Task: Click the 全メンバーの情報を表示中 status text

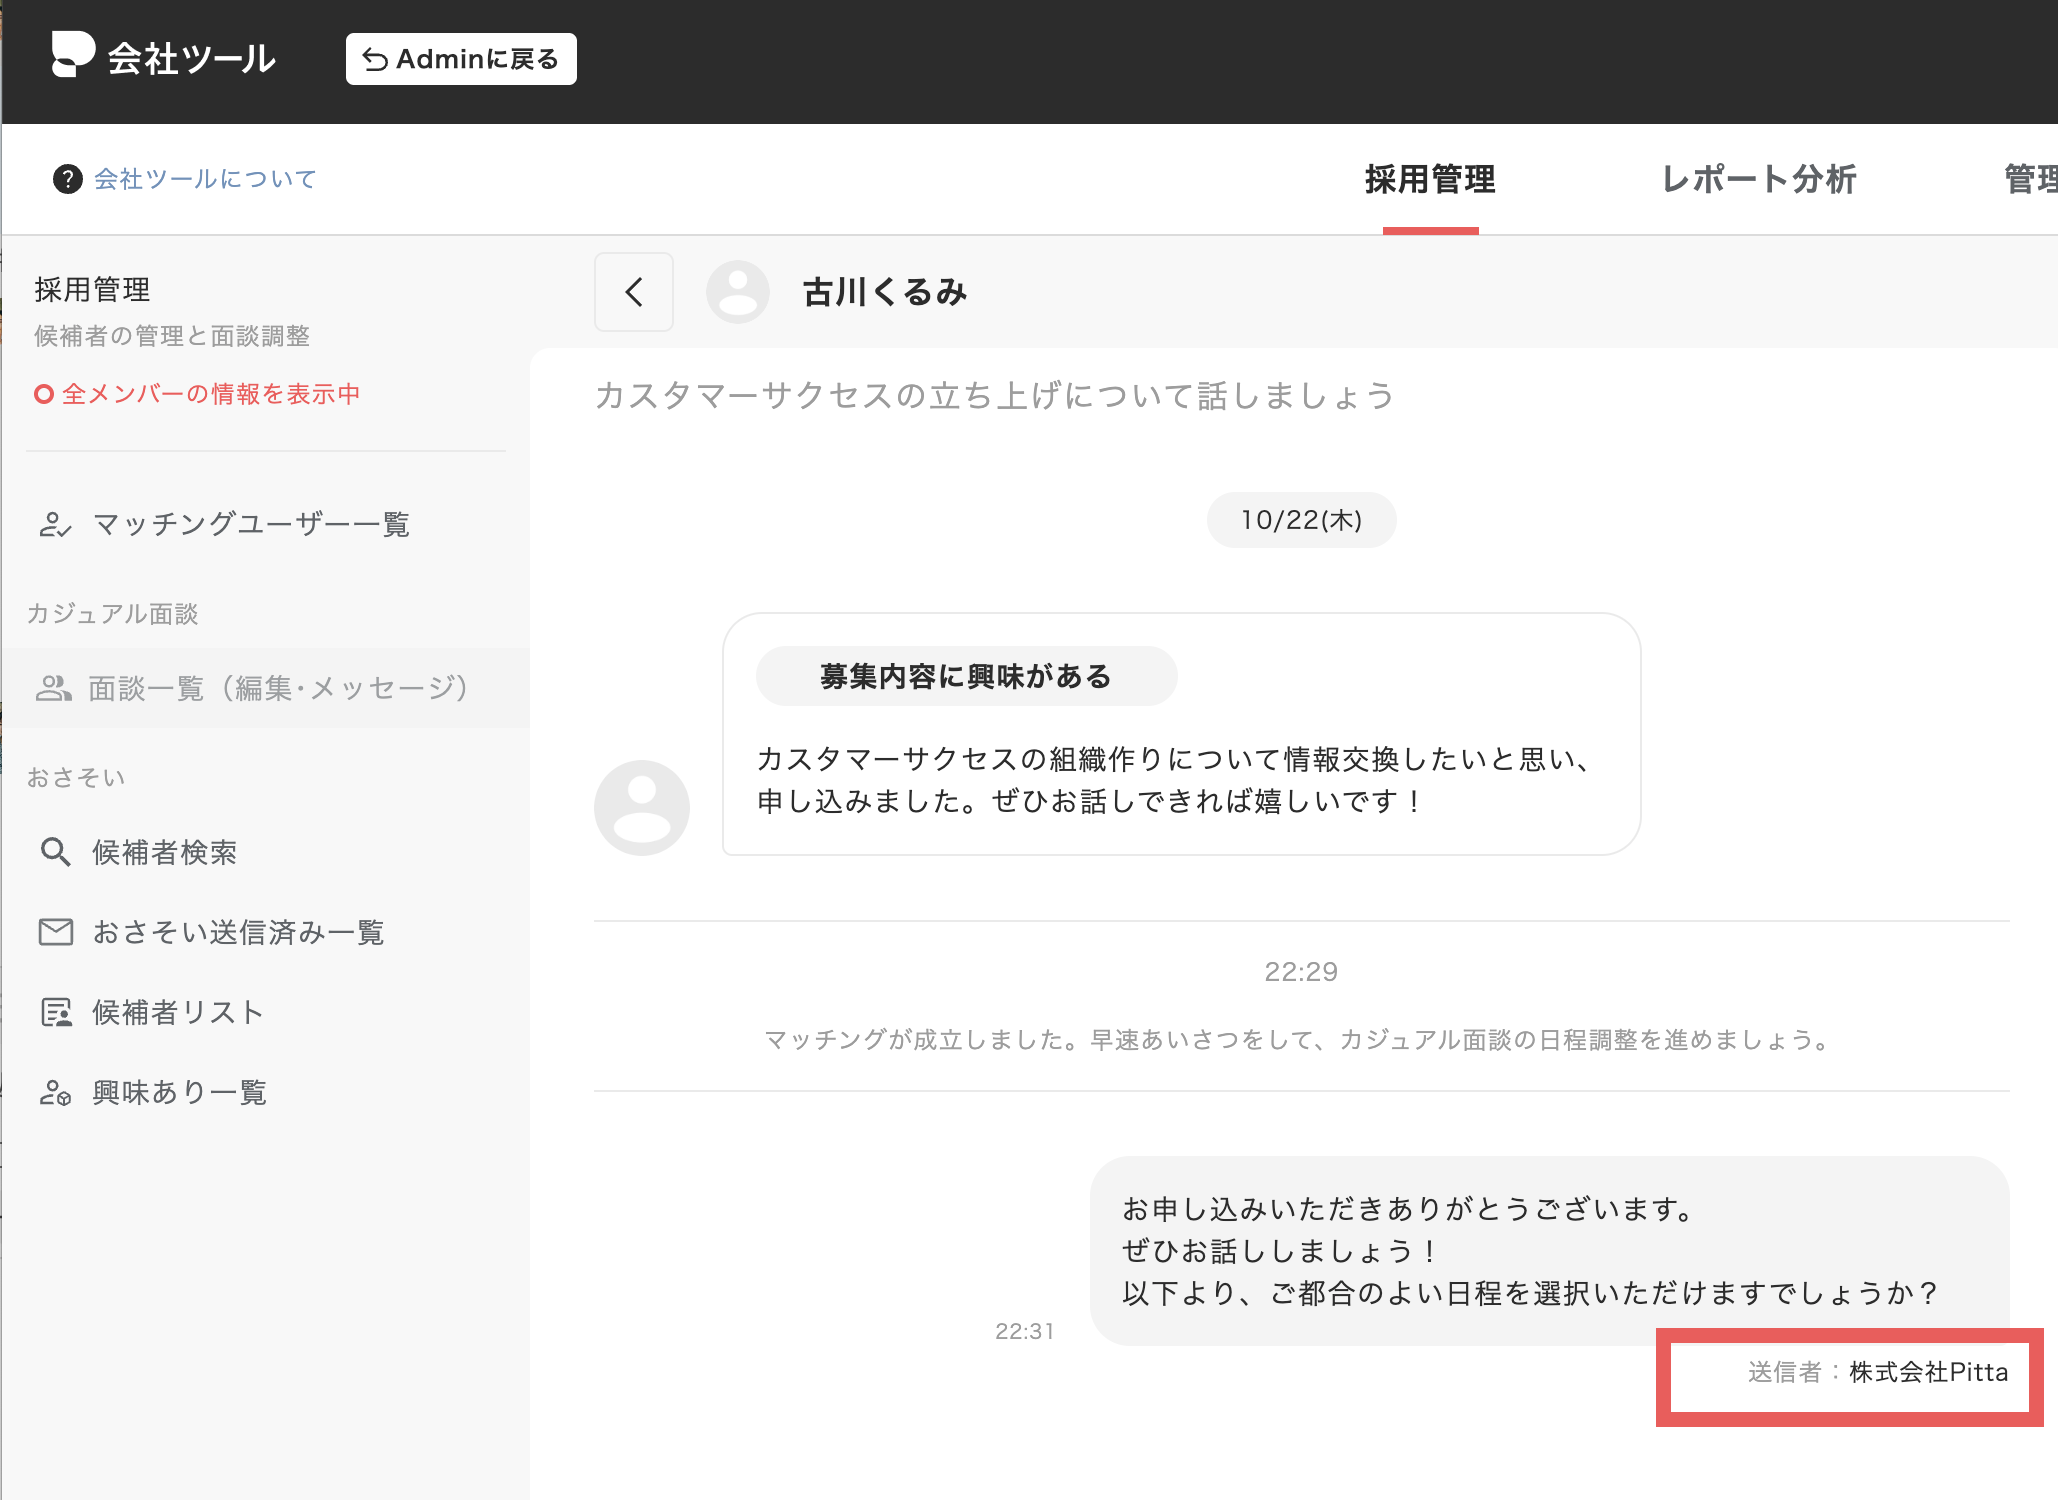Action: click(211, 394)
